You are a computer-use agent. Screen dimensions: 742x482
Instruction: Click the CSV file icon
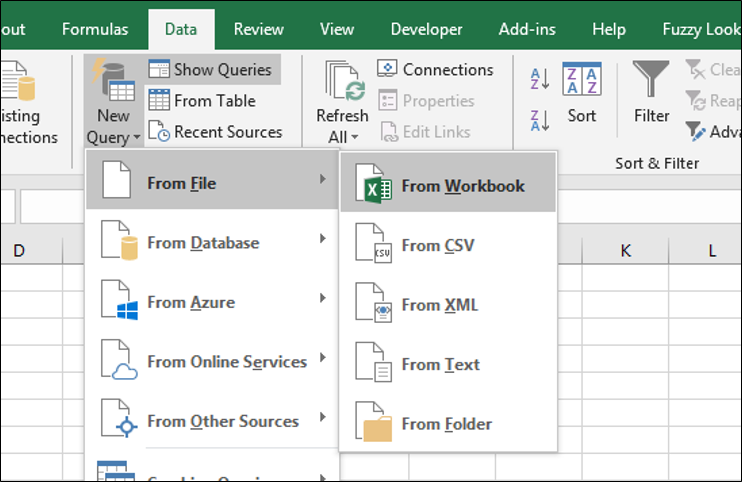(x=373, y=244)
